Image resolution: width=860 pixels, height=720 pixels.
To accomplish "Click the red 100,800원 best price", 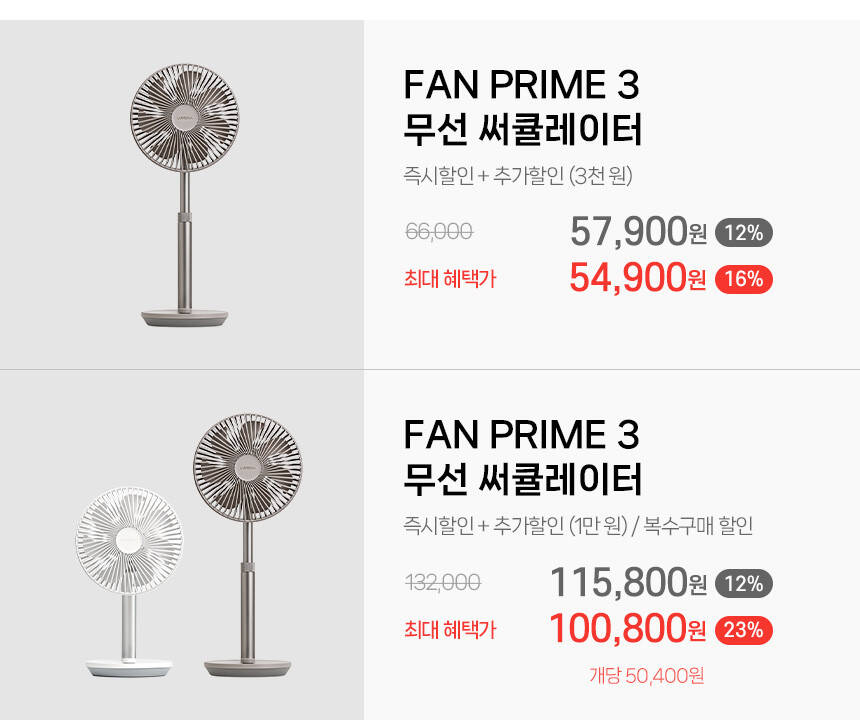I will coord(628,629).
